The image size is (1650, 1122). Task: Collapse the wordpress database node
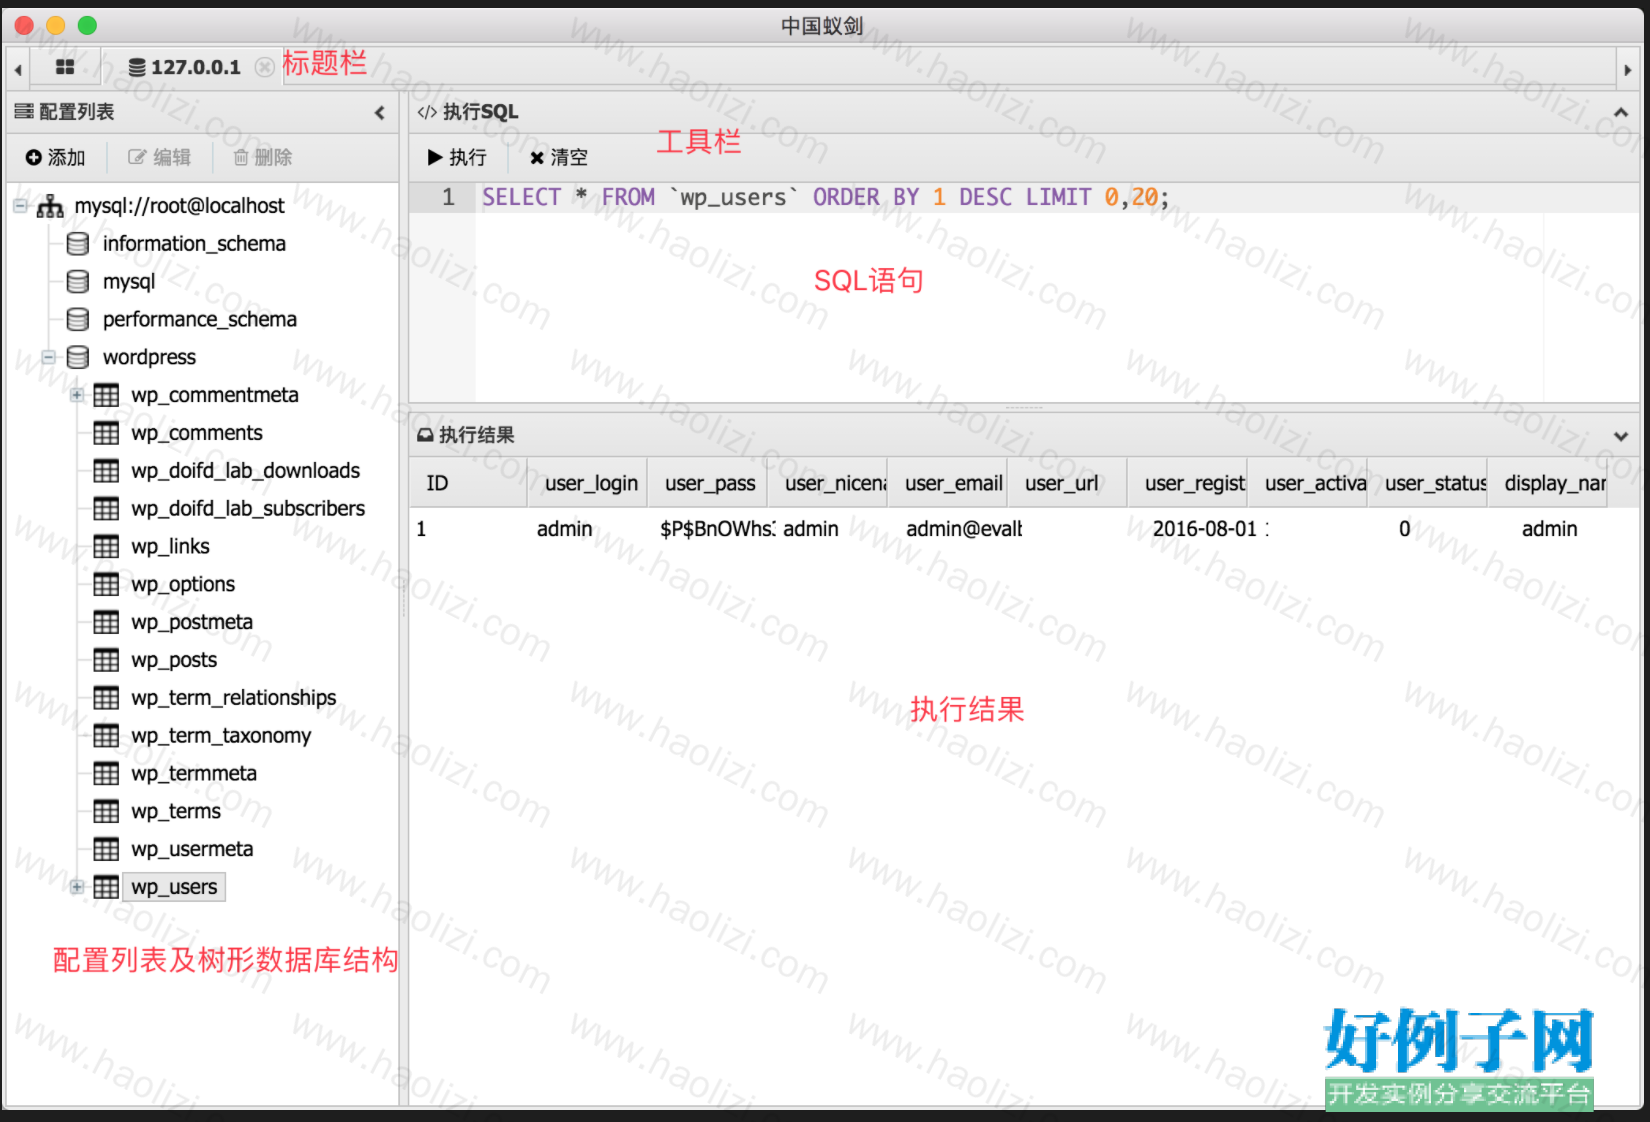[48, 357]
